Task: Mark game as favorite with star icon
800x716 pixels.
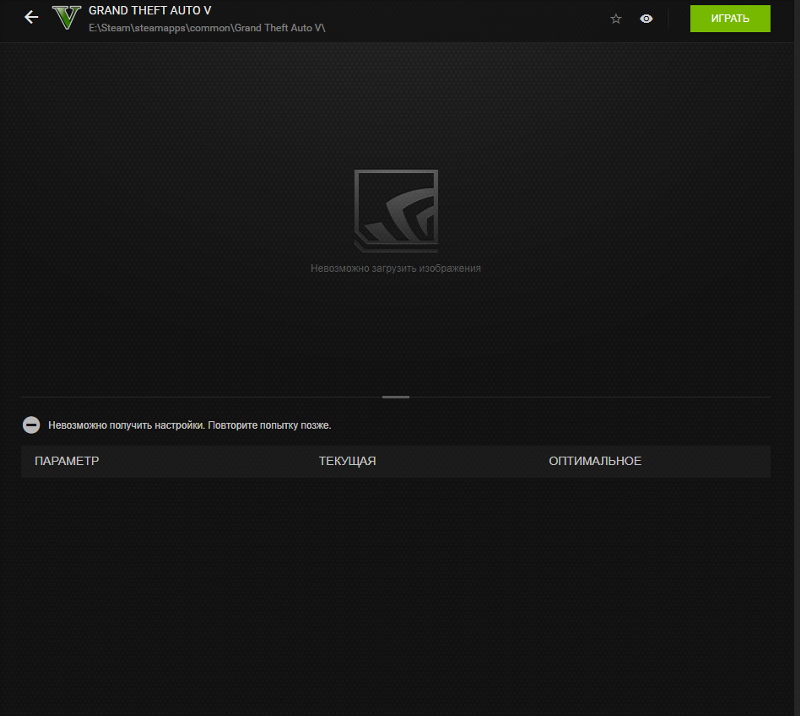Action: tap(616, 19)
